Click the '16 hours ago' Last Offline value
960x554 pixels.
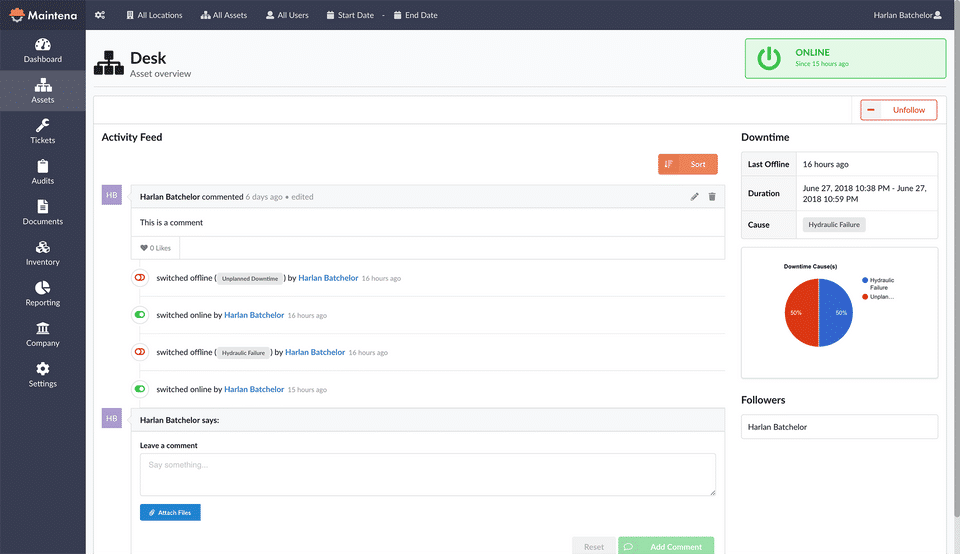click(825, 164)
